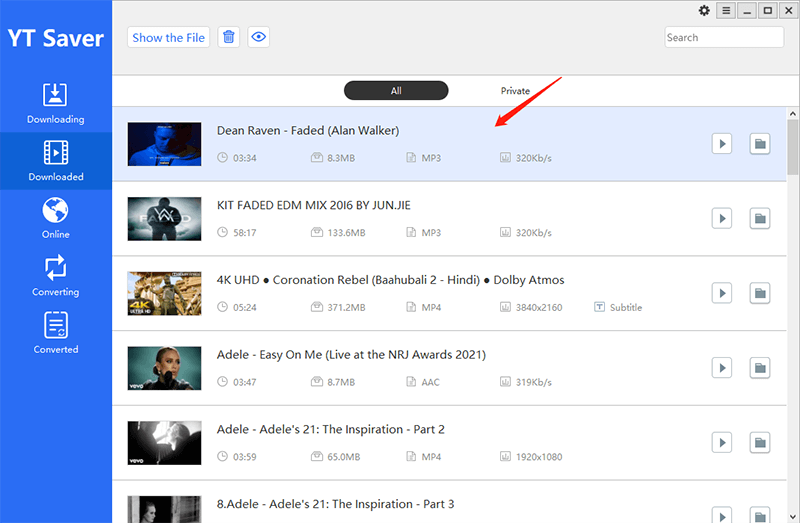
Task: Select title KIT FADED EDM MIX 2016
Action: point(313,205)
